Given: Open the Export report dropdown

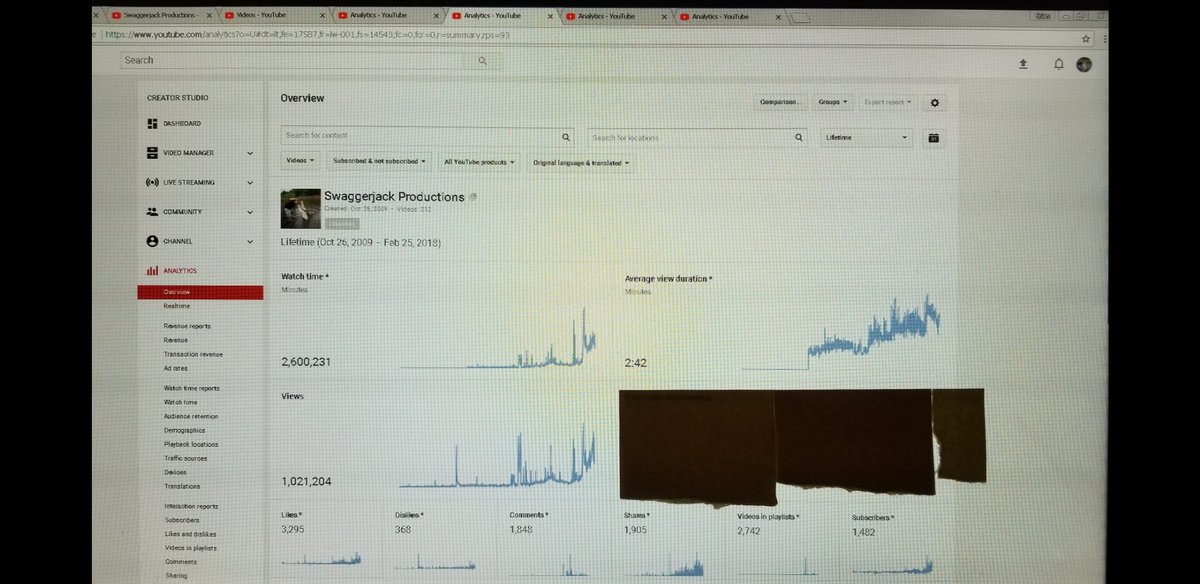Looking at the screenshot, I should pyautogui.click(x=887, y=102).
